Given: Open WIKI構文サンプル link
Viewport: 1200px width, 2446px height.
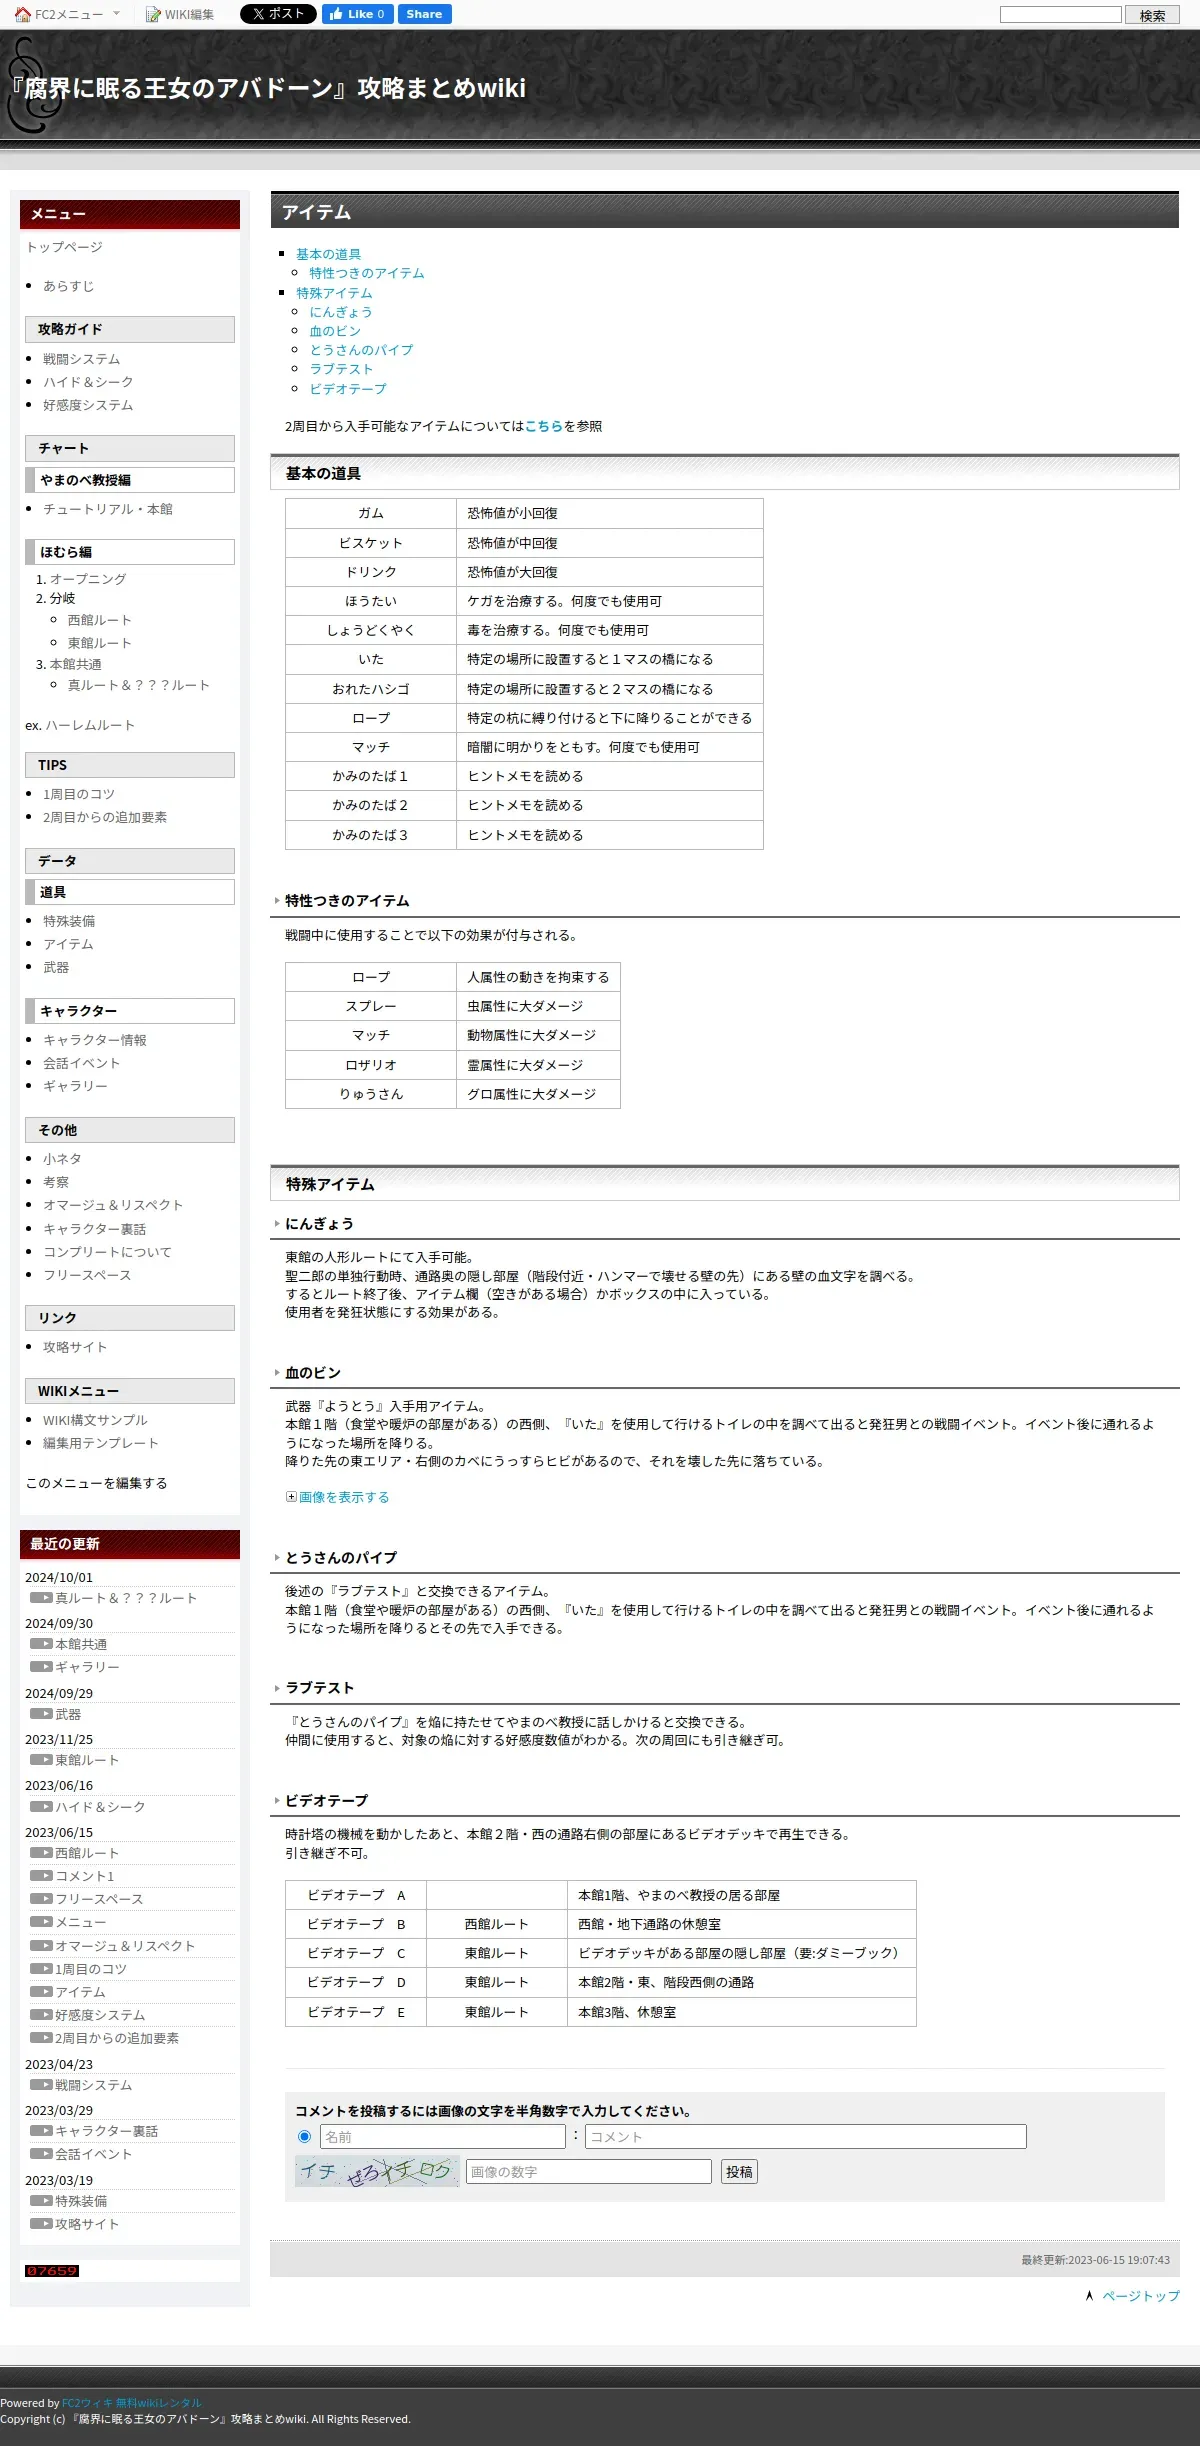Looking at the screenshot, I should pos(95,1420).
